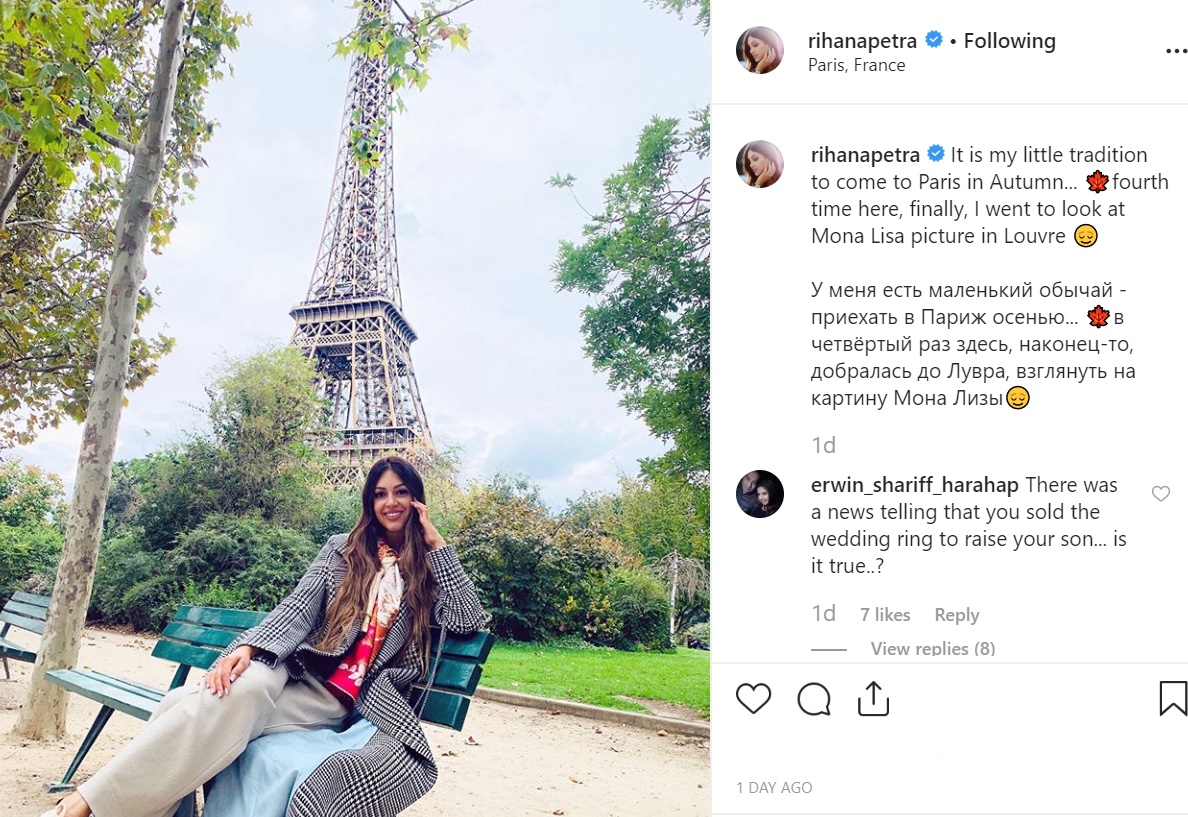The height and width of the screenshot is (817, 1188).
Task: Open rihanapetra profile picture in header
Action: (759, 50)
